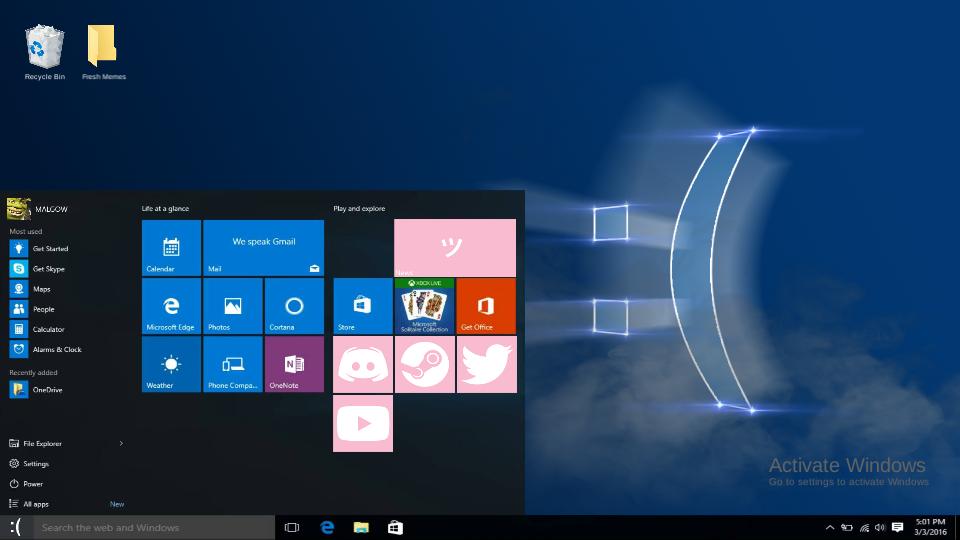Open the Microsoft Solitaire Collection tile
This screenshot has width=960, height=540.
coord(424,306)
